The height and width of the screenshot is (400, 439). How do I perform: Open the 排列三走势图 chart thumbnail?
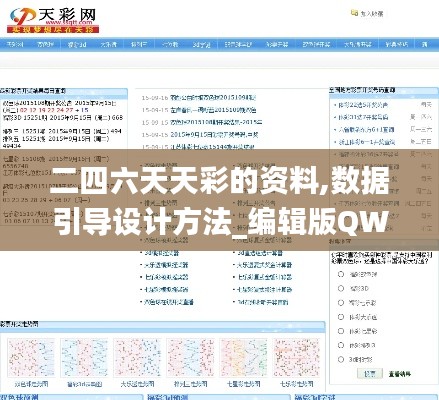coord(190,358)
